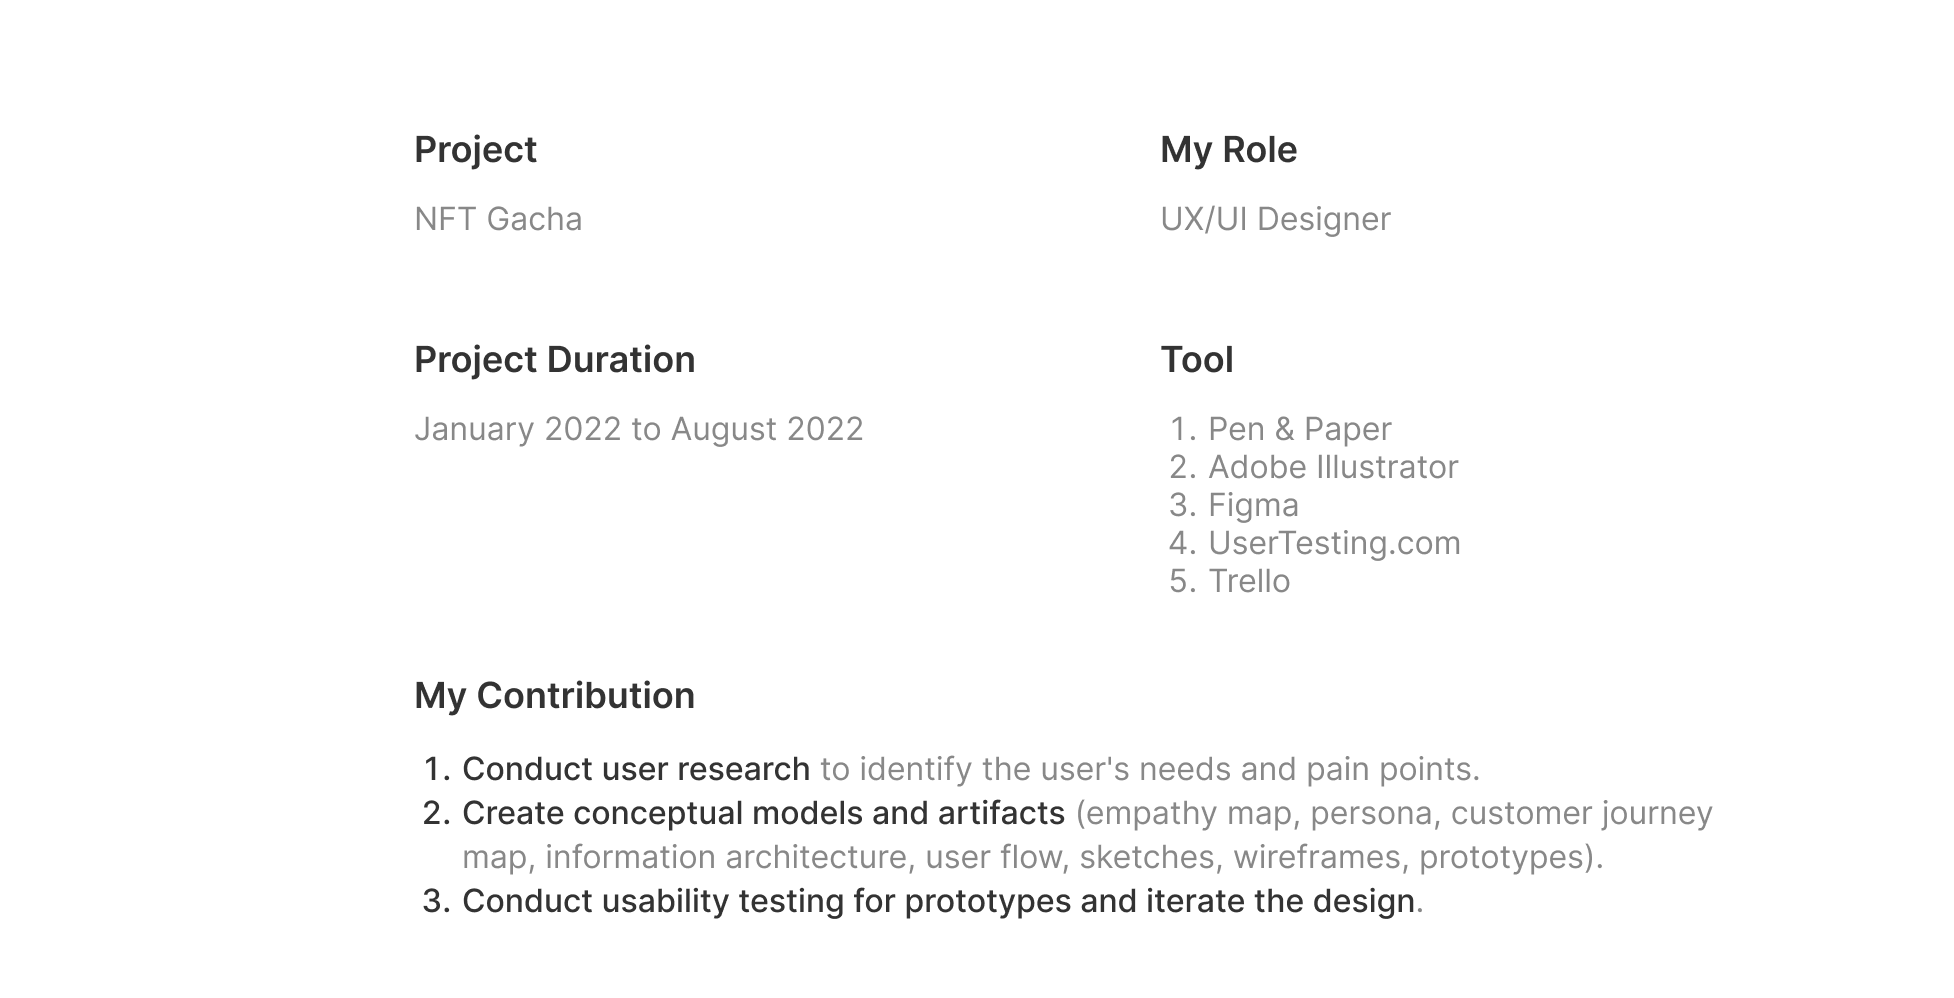Open the UserTesting.com text entry
Image resolution: width=1954 pixels, height=998 pixels.
[x=1334, y=543]
